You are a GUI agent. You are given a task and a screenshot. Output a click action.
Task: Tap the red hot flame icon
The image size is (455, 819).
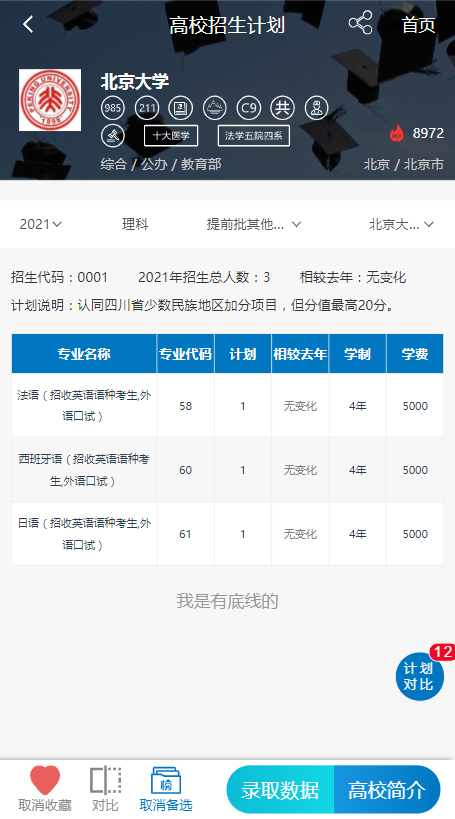pyautogui.click(x=397, y=134)
